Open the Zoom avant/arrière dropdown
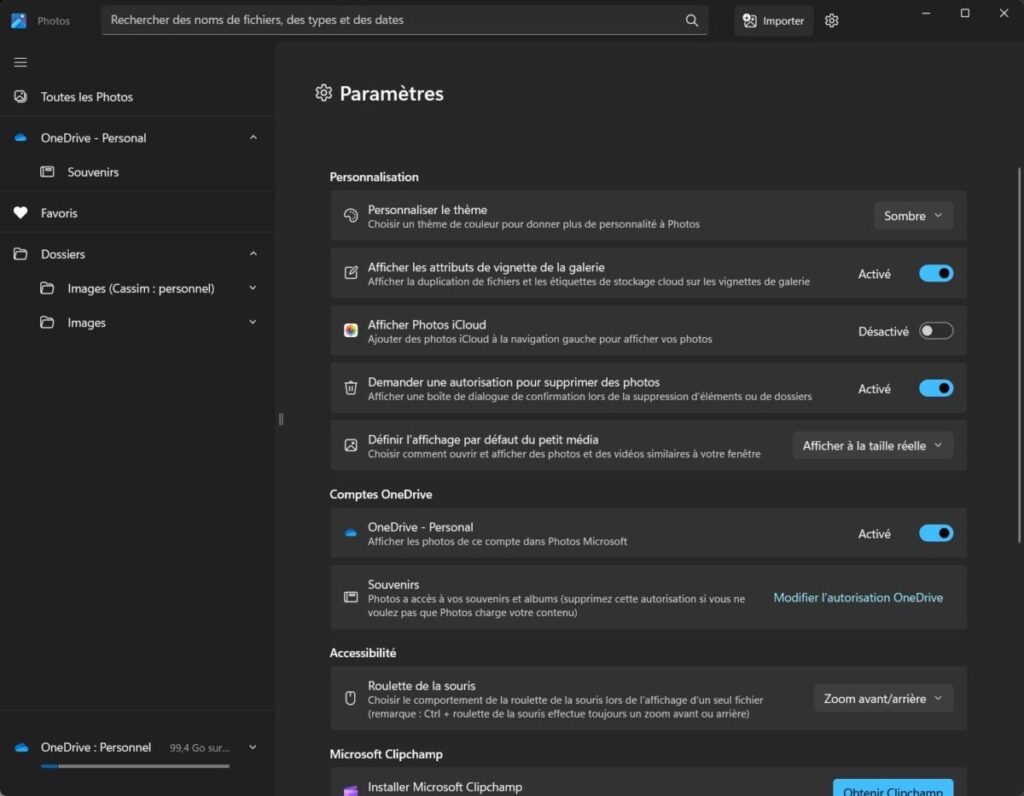This screenshot has width=1024, height=796. [x=883, y=698]
